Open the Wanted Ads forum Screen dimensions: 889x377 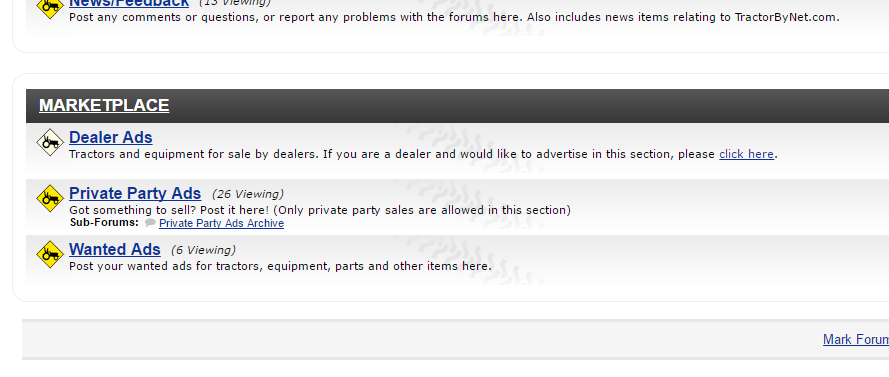pos(115,250)
